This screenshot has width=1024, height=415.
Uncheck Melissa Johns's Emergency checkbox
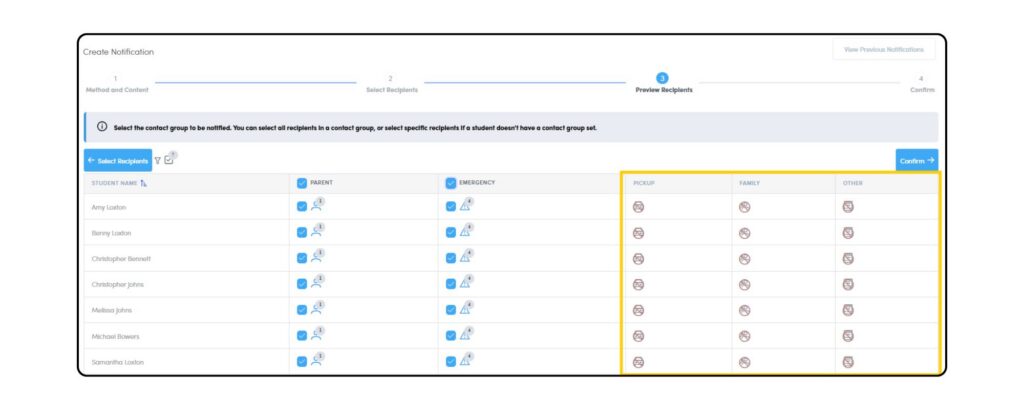[x=450, y=310]
